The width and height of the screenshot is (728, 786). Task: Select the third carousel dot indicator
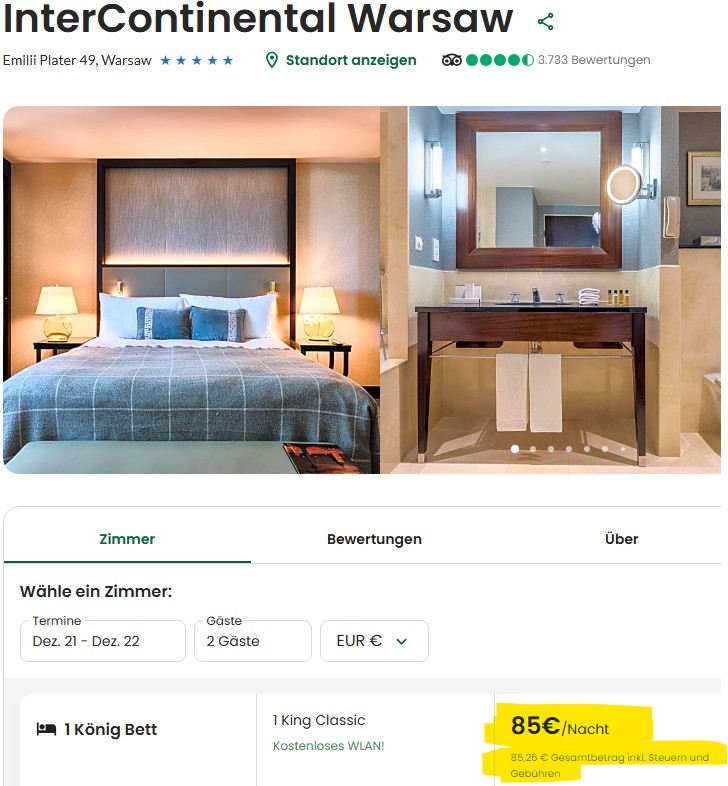point(551,449)
